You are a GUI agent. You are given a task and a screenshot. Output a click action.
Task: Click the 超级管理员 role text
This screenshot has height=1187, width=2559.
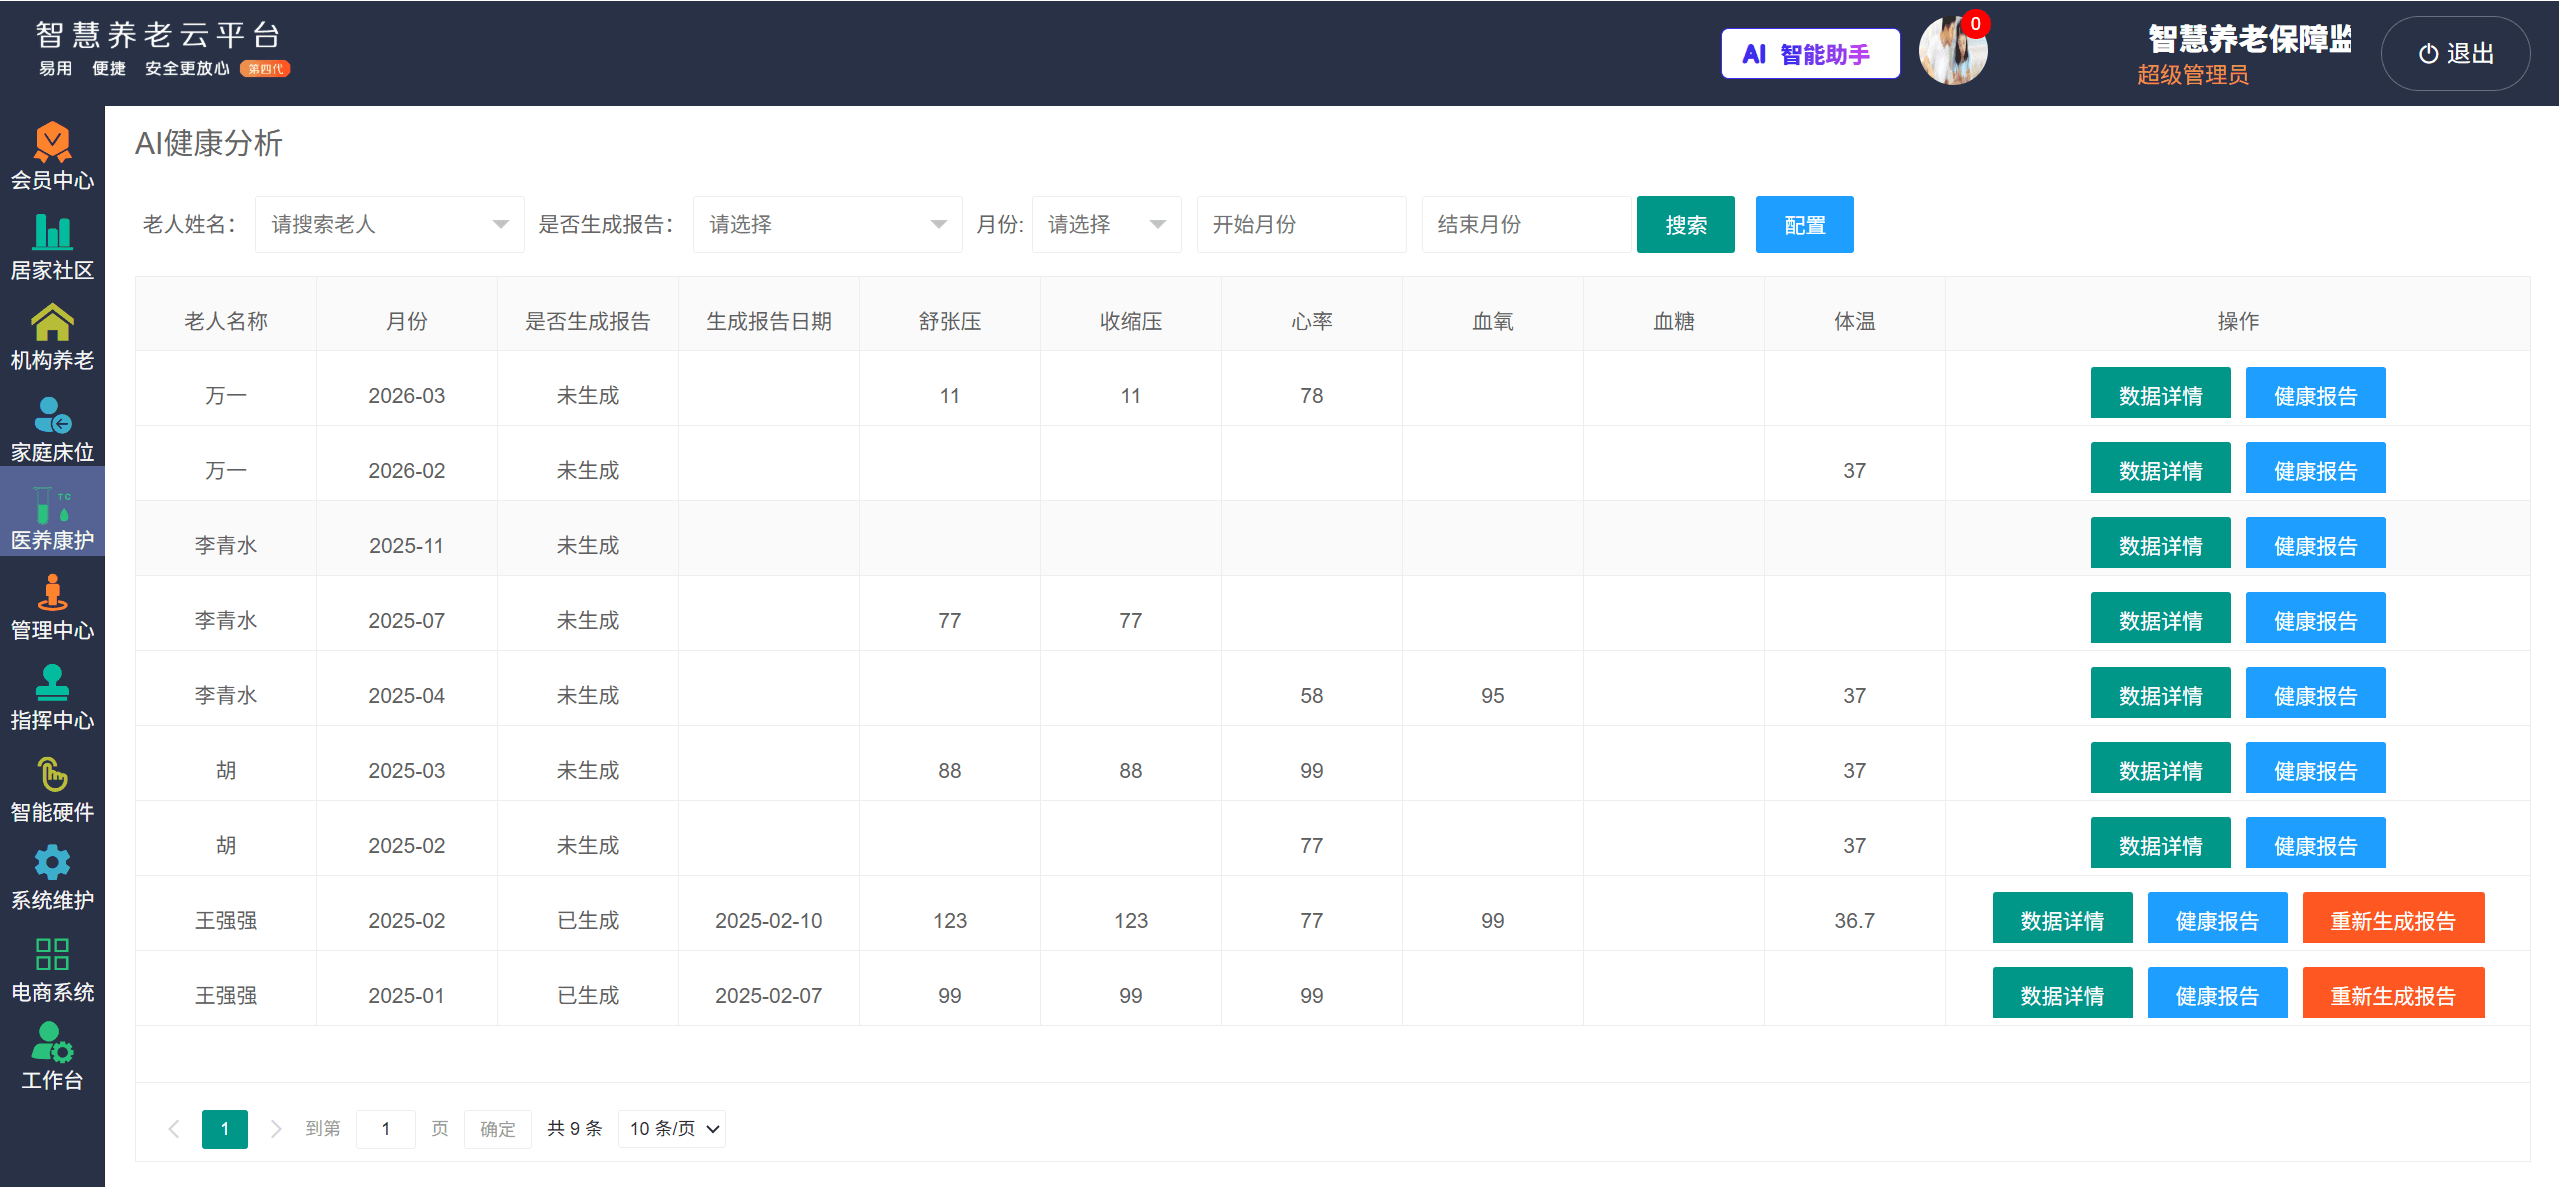pyautogui.click(x=2192, y=75)
